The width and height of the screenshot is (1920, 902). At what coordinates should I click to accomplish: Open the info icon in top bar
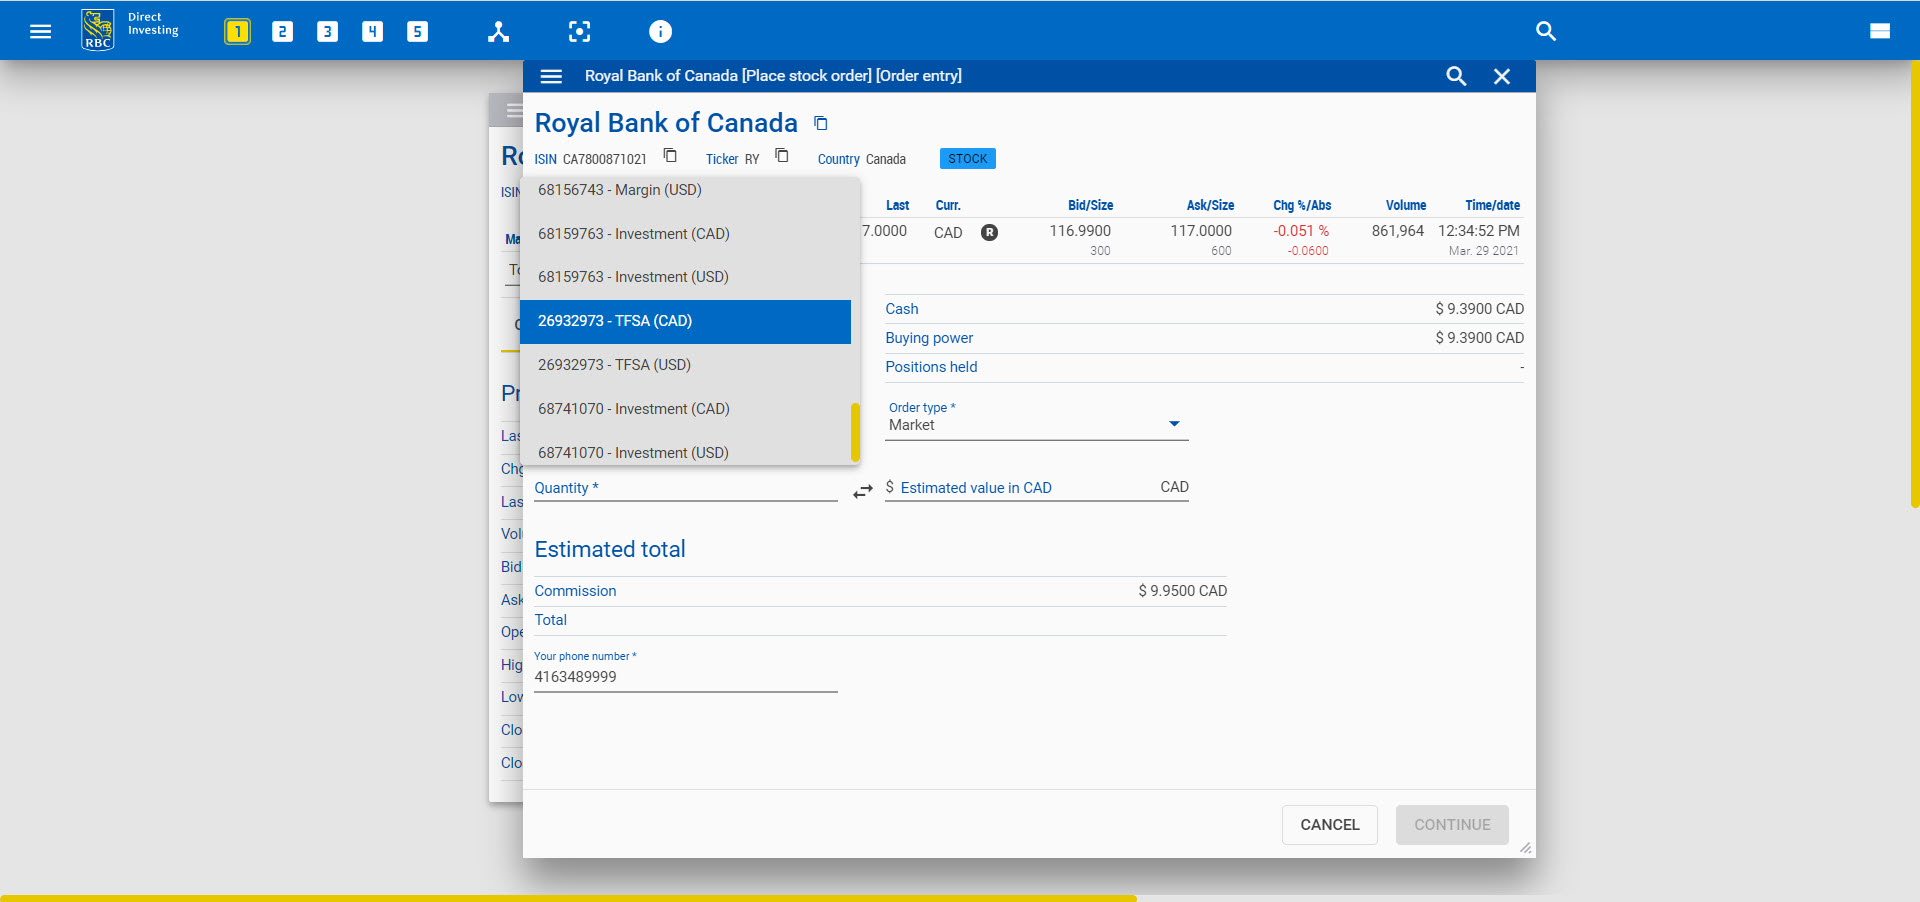tap(660, 31)
